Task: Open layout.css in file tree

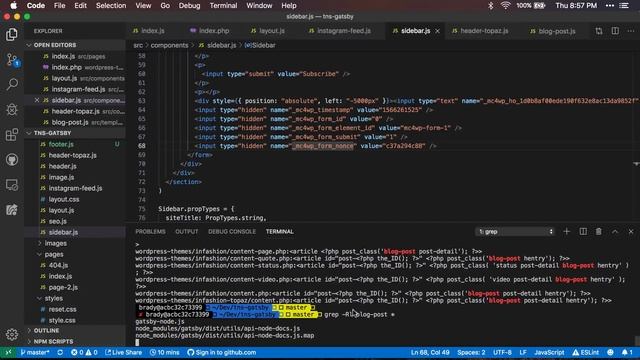Action: pos(64,199)
